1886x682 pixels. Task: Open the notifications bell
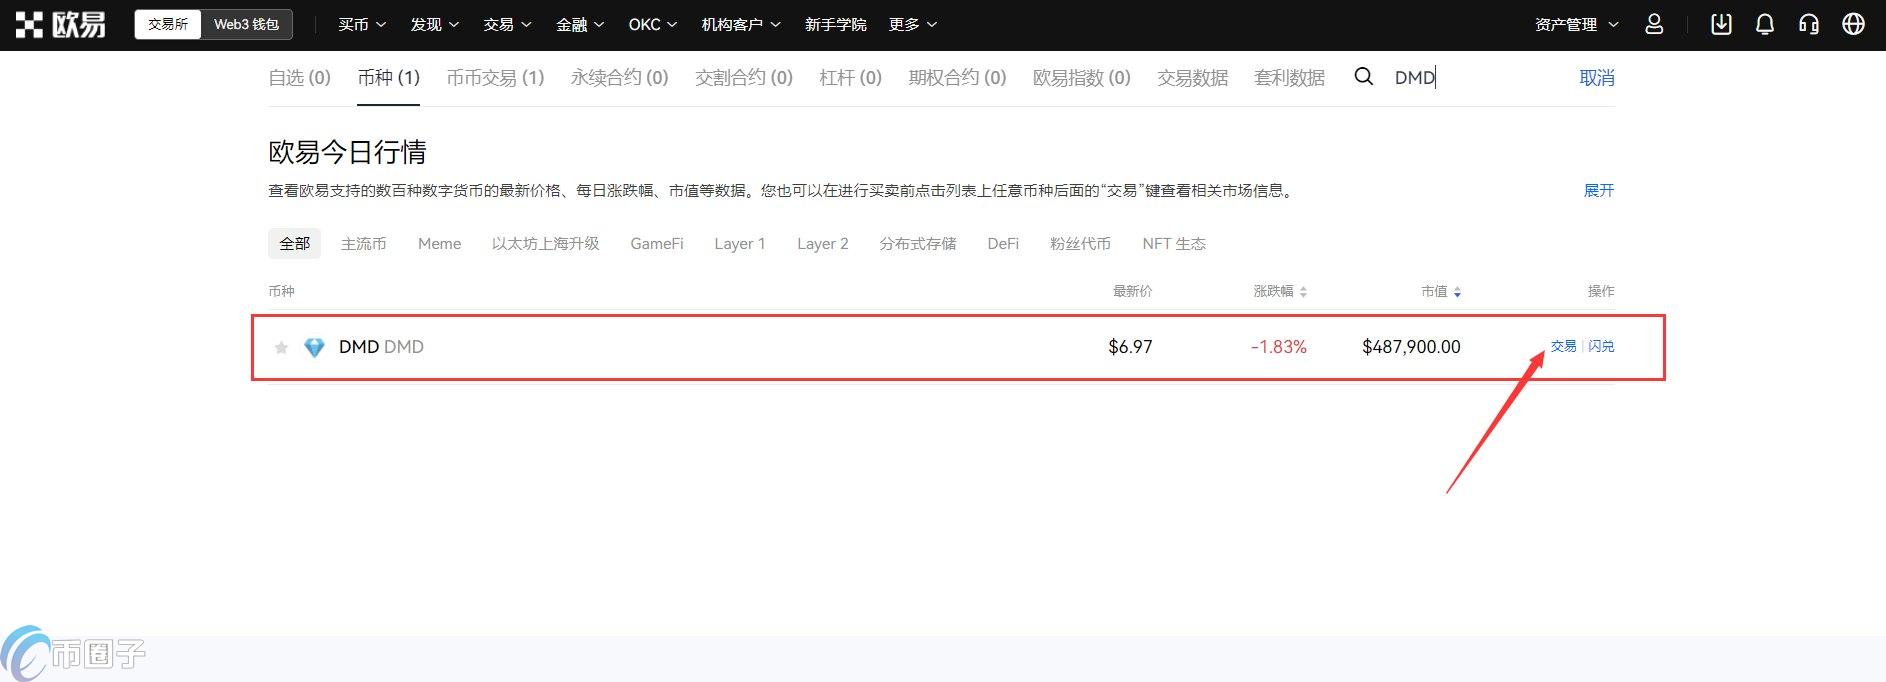[1765, 24]
